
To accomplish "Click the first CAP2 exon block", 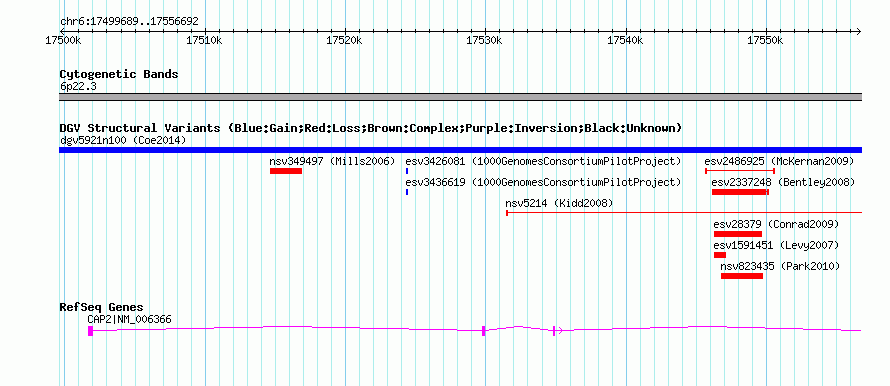I will point(90,331).
